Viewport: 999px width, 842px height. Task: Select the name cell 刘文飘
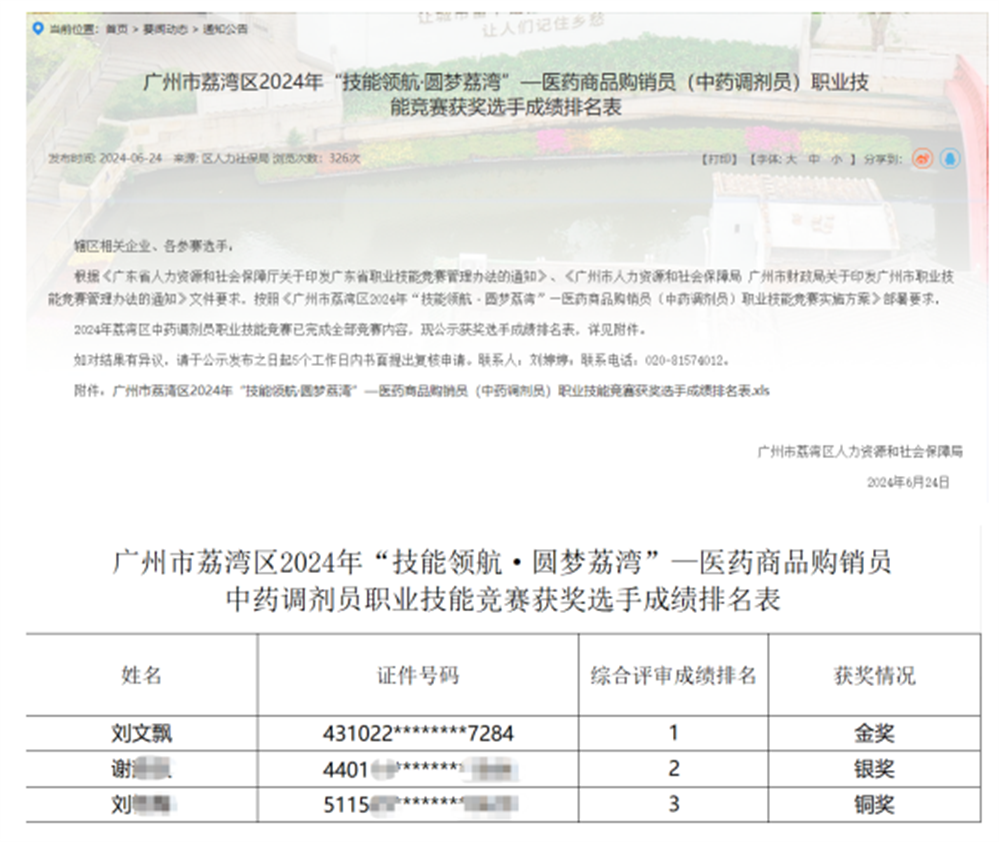coord(142,734)
